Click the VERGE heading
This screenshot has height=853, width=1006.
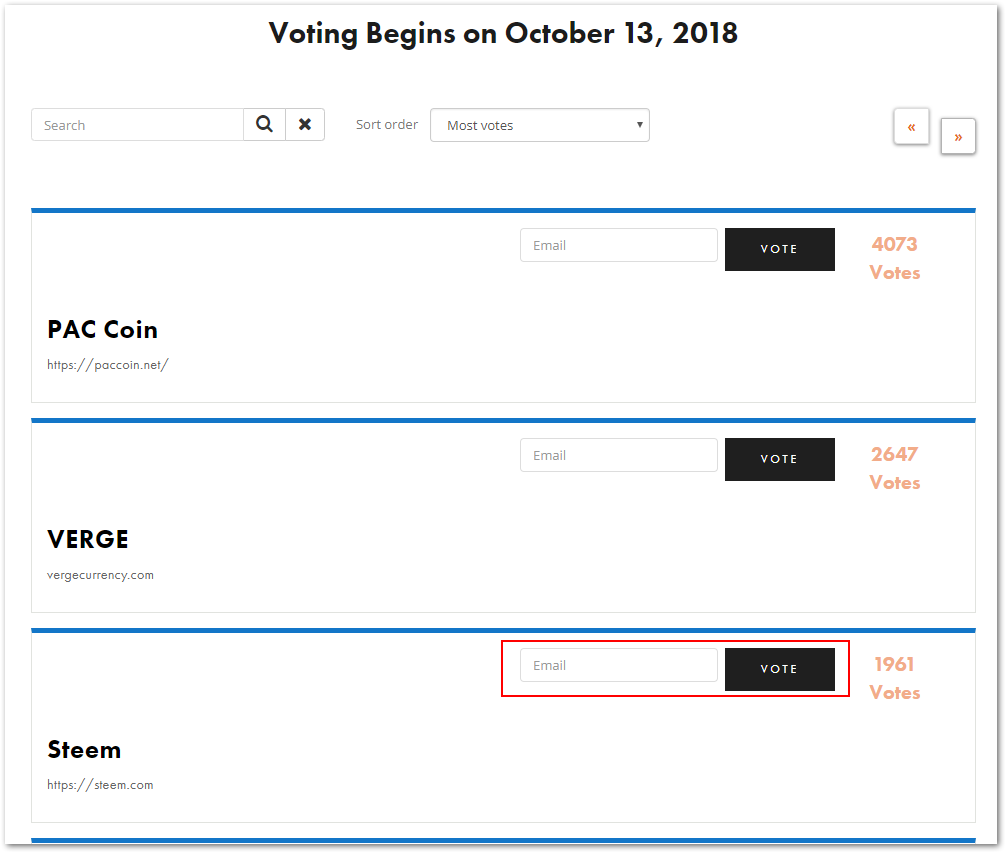88,540
